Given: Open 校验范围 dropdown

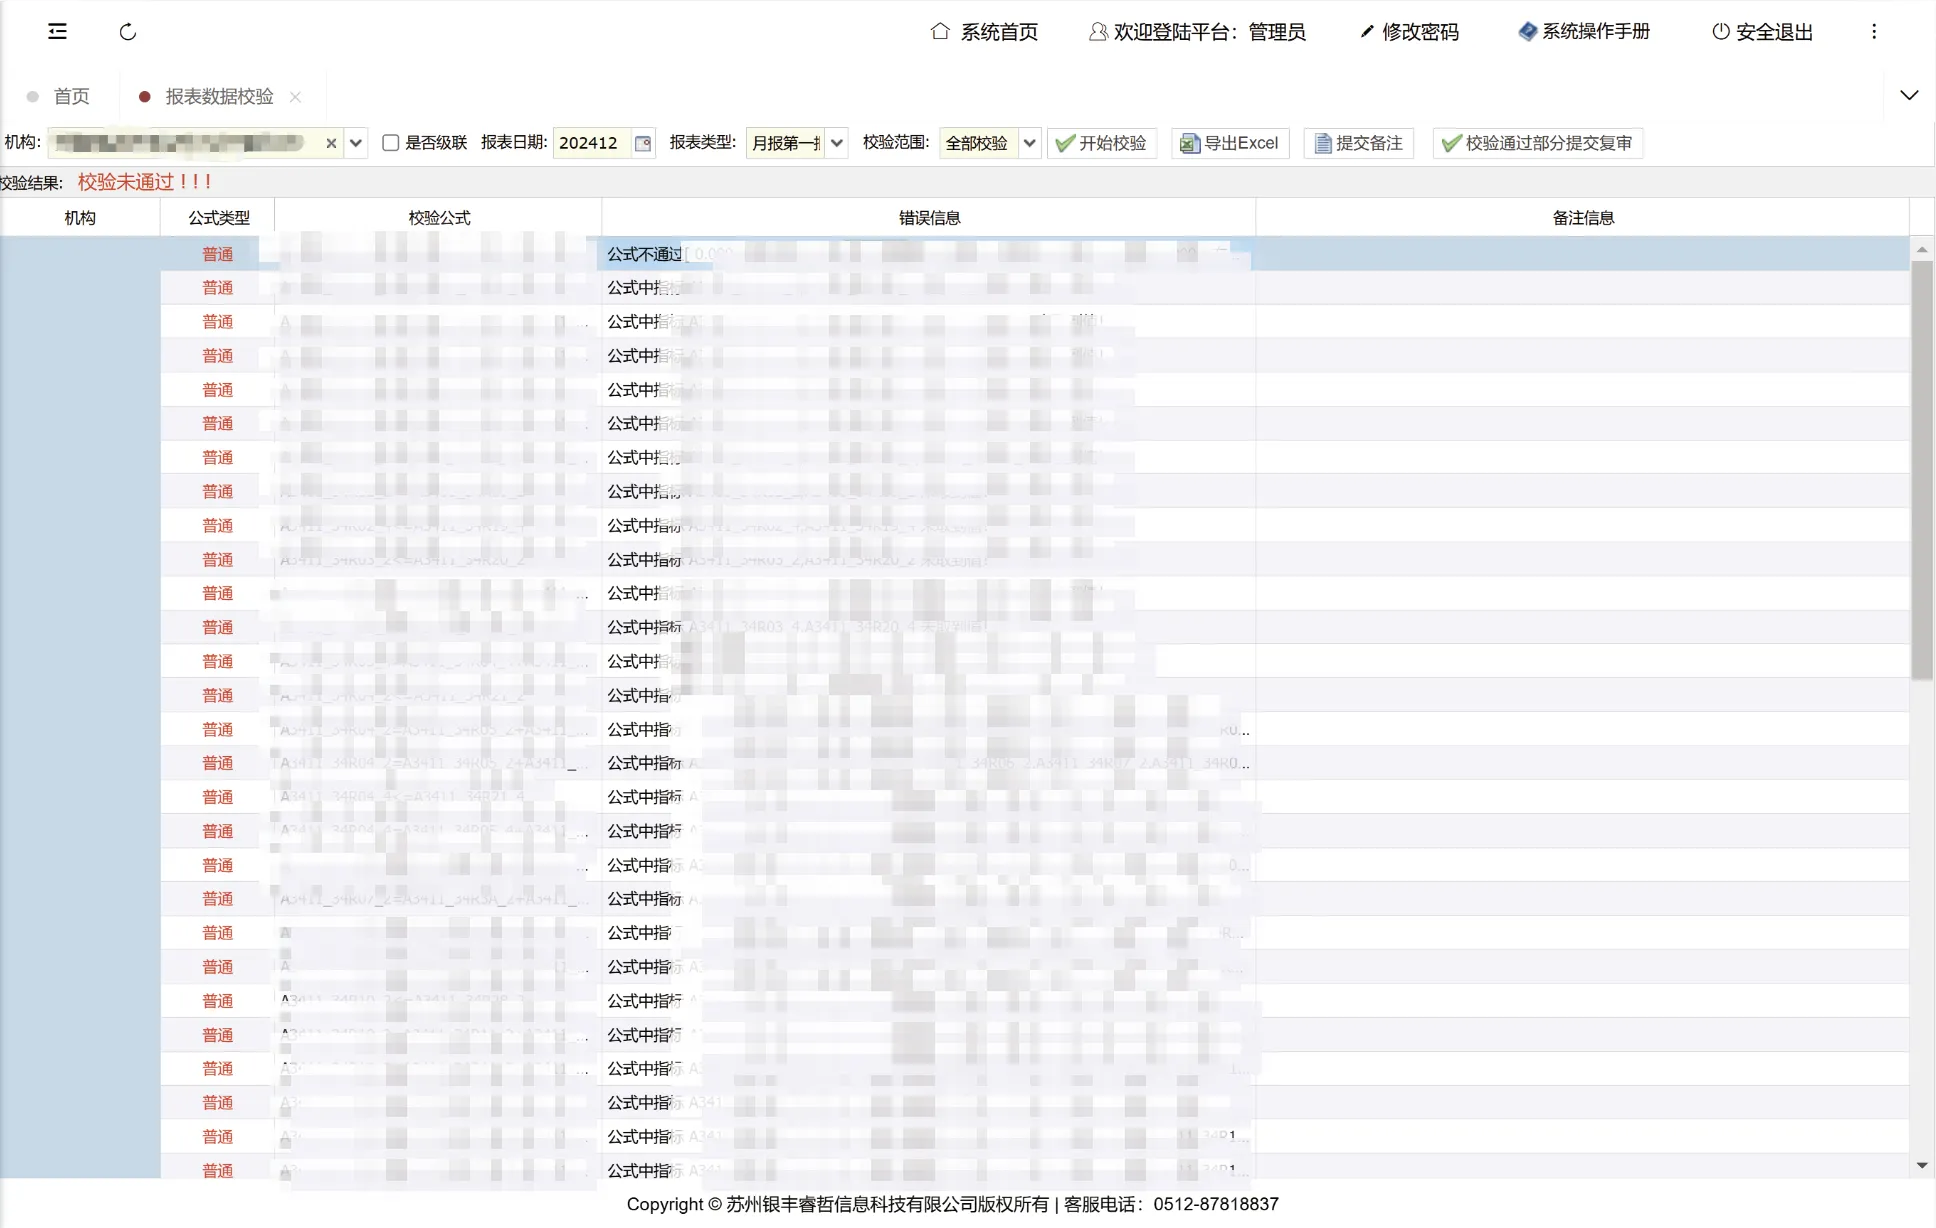Looking at the screenshot, I should point(1029,143).
